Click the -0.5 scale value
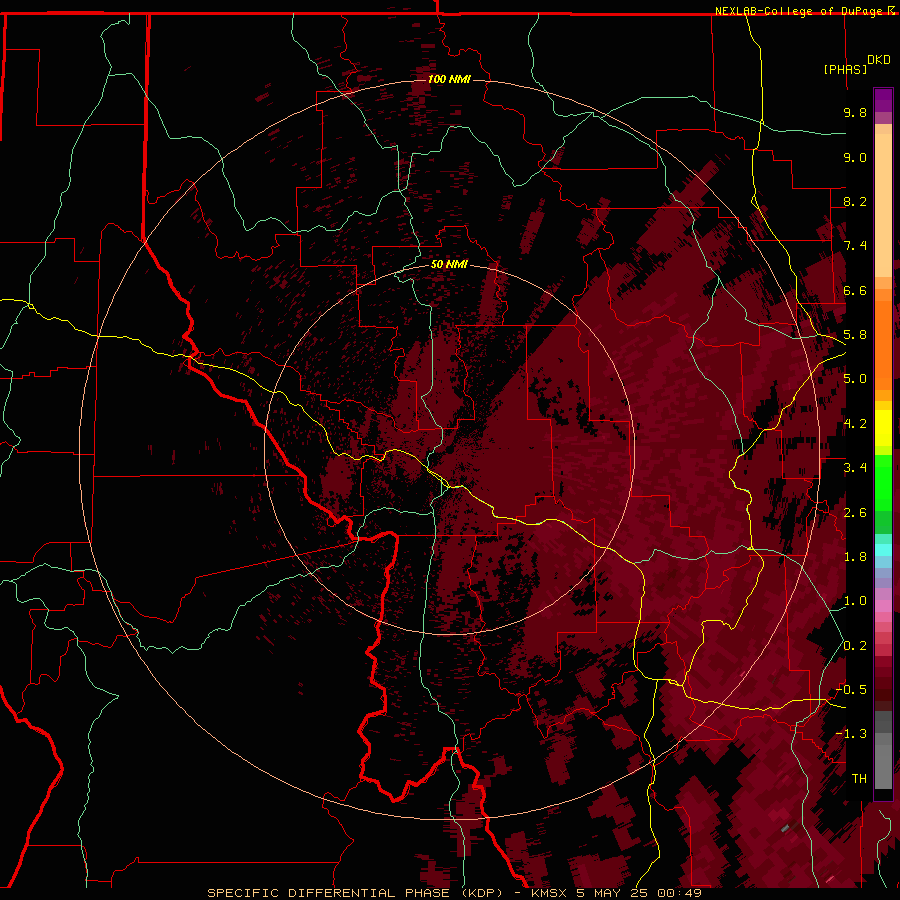Viewport: 900px width, 900px height. (852, 690)
